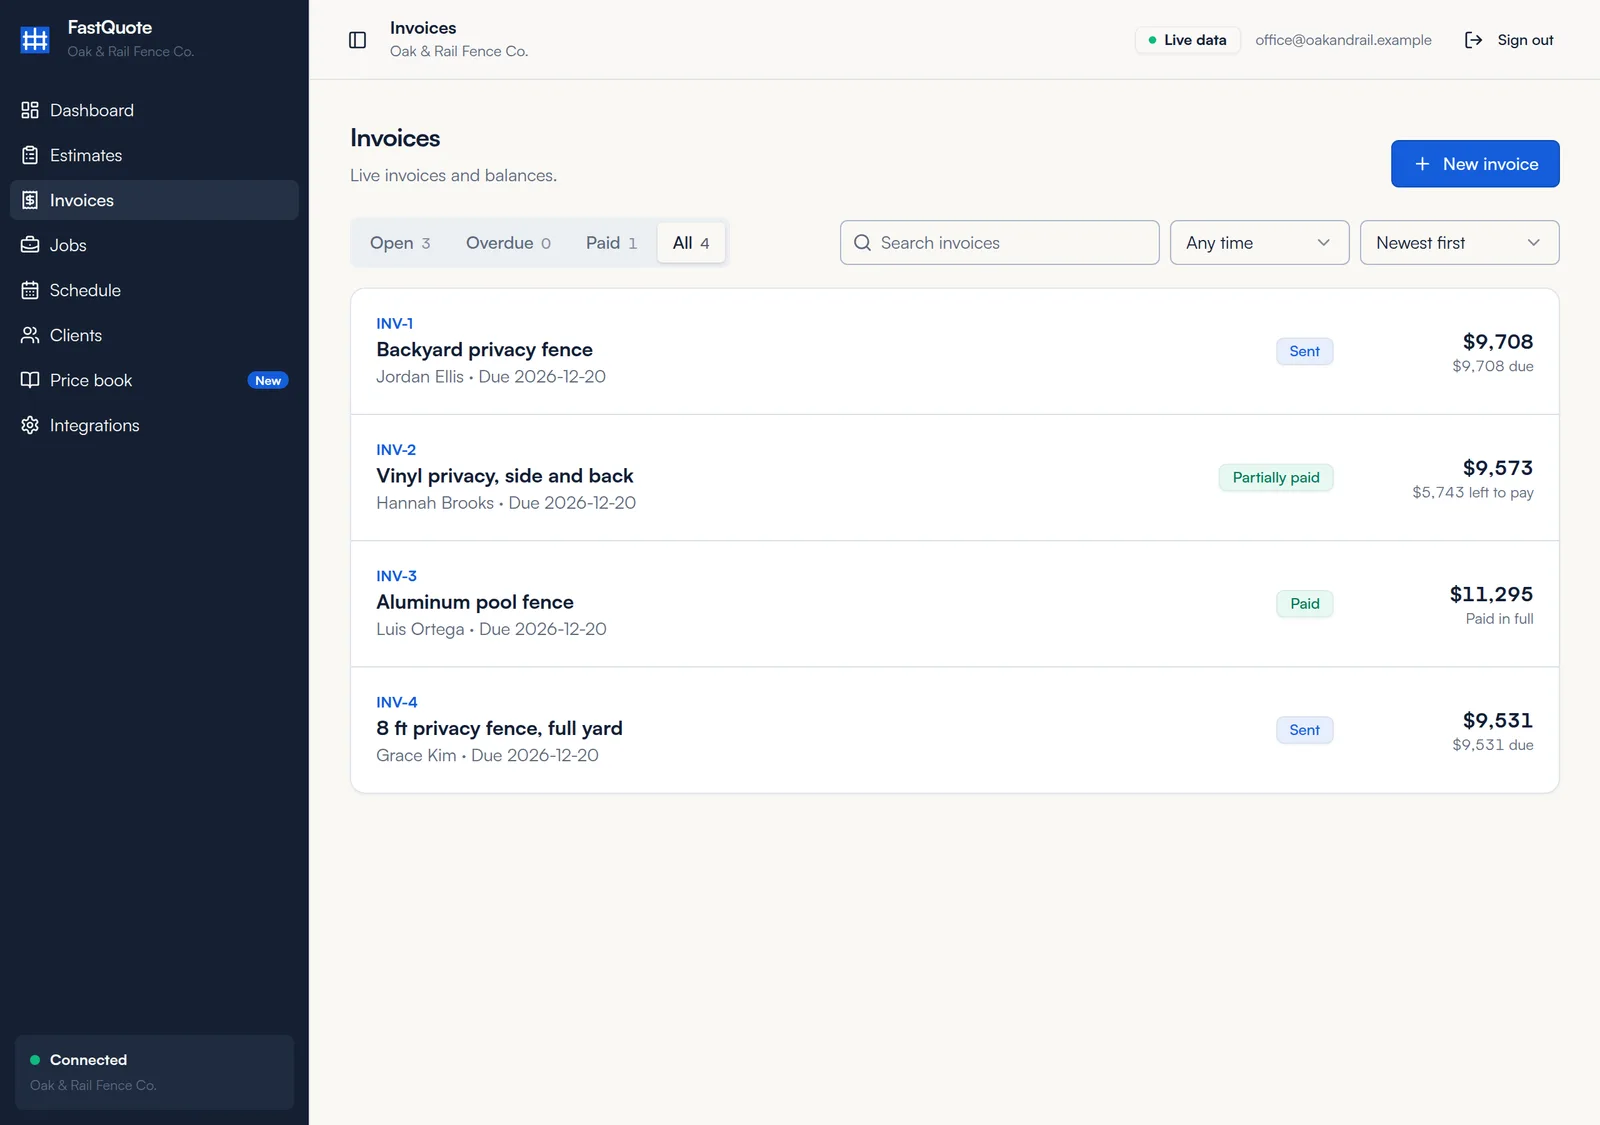Click the magnifier icon in search box

[862, 243]
